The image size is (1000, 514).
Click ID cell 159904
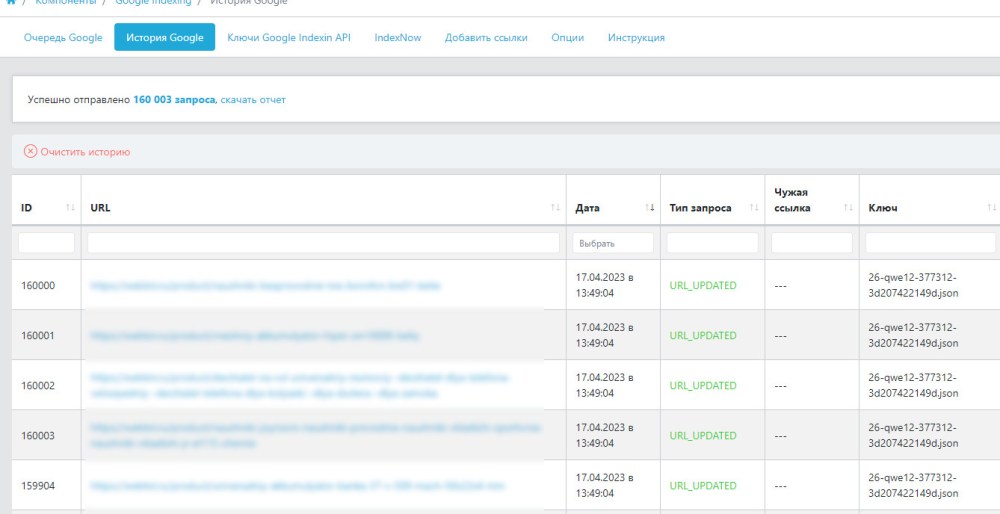pos(38,486)
